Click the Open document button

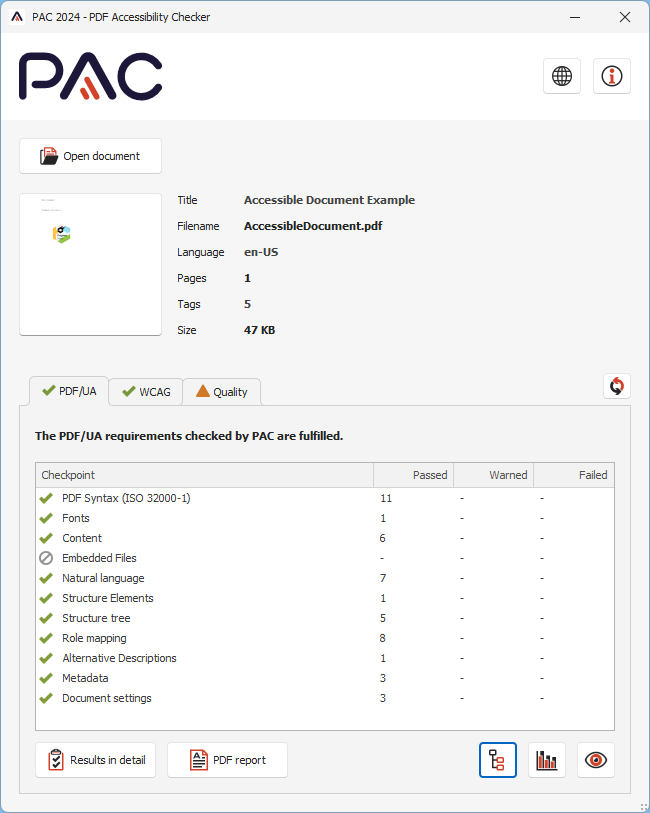(90, 156)
